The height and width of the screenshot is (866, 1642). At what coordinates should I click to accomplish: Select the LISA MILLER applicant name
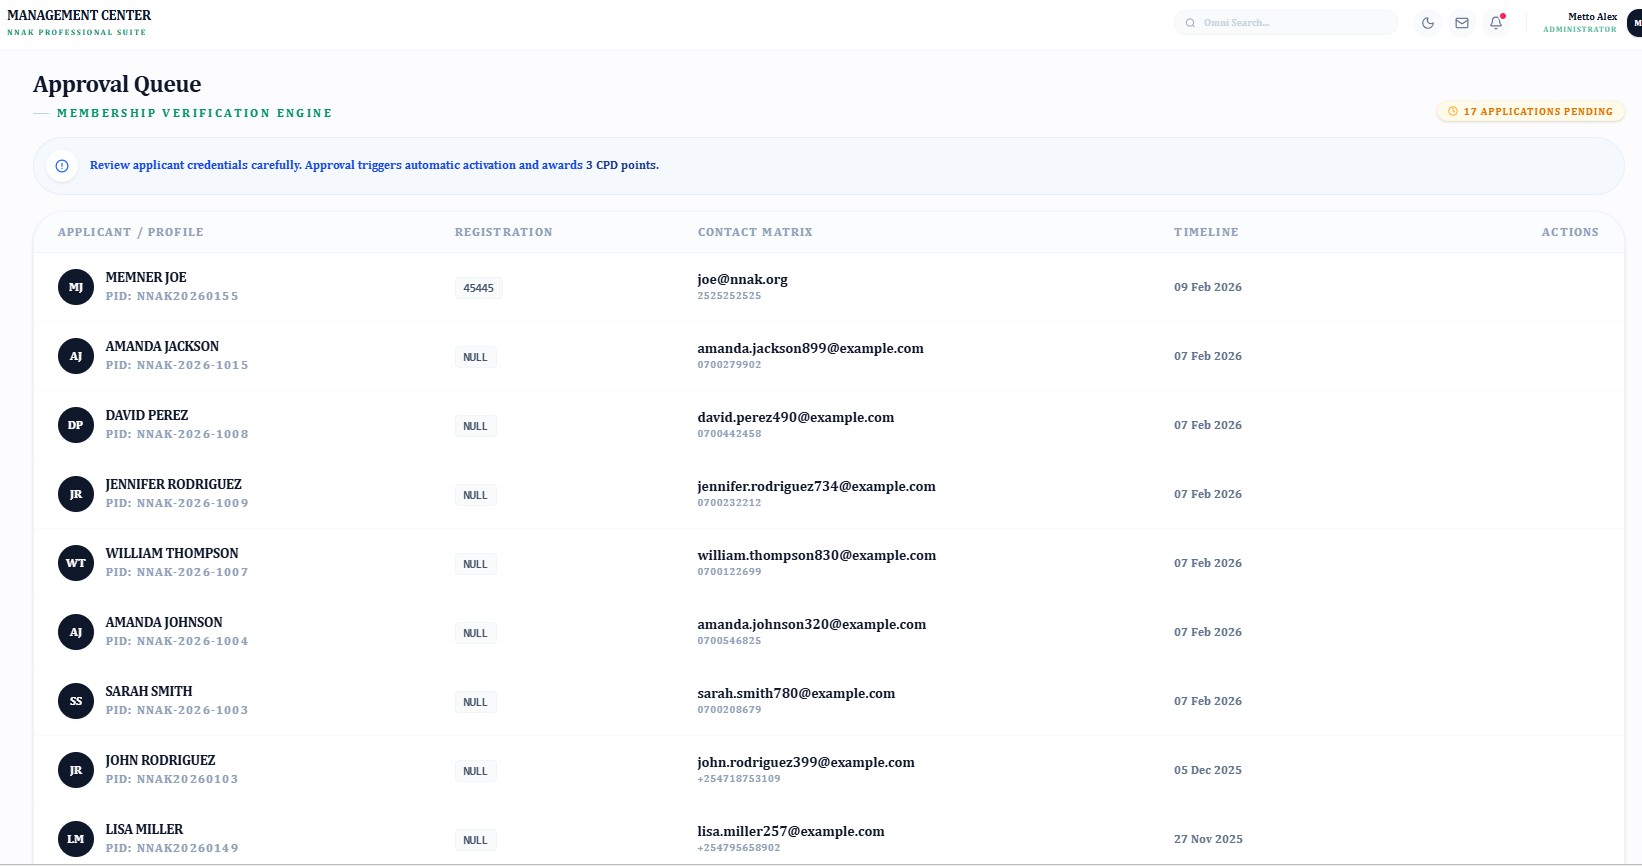pos(145,830)
